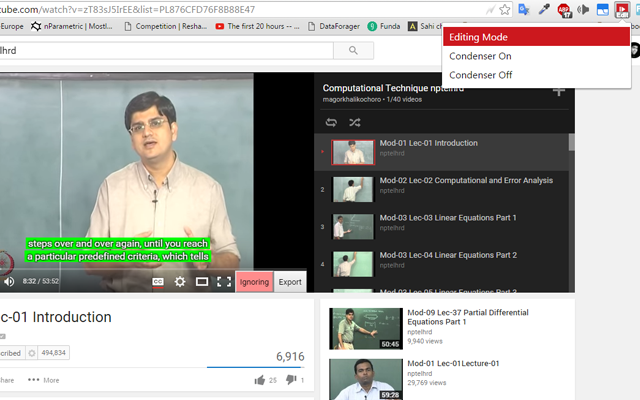Click the speaker extension icon in toolbar
Viewport: 640px width, 400px height.
[x=583, y=9]
